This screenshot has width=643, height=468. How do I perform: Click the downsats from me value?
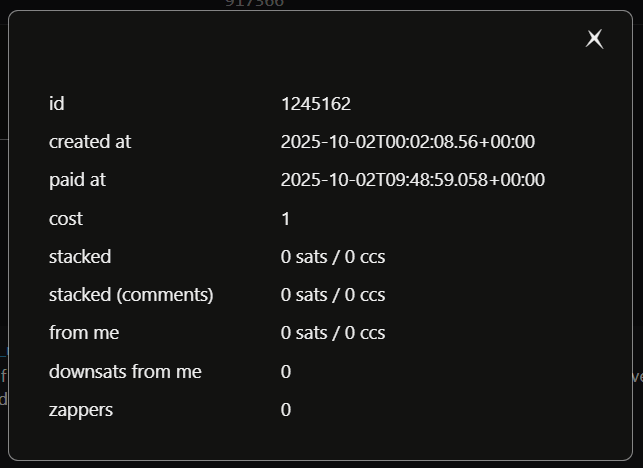[x=286, y=372]
